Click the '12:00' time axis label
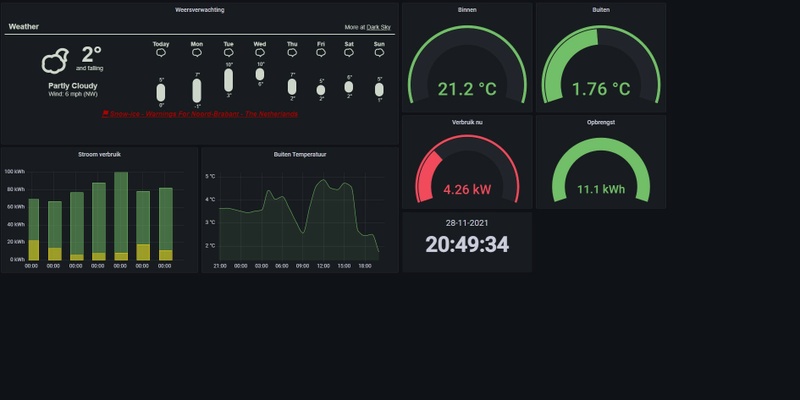The image size is (800, 400). click(x=323, y=266)
